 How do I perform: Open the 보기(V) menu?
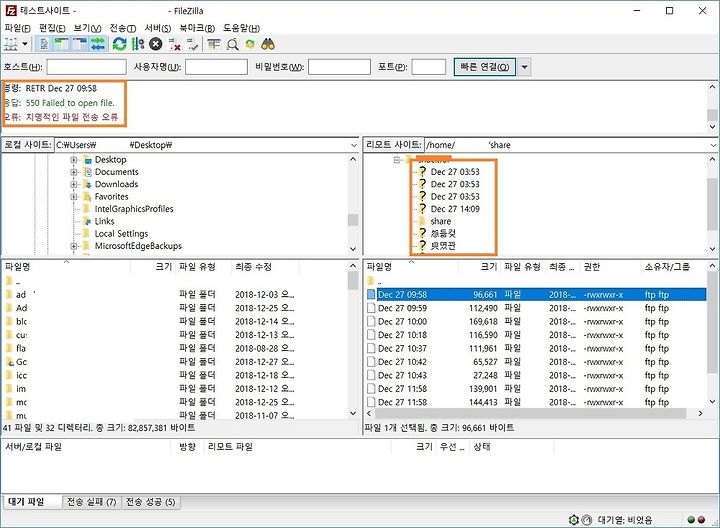click(x=87, y=28)
